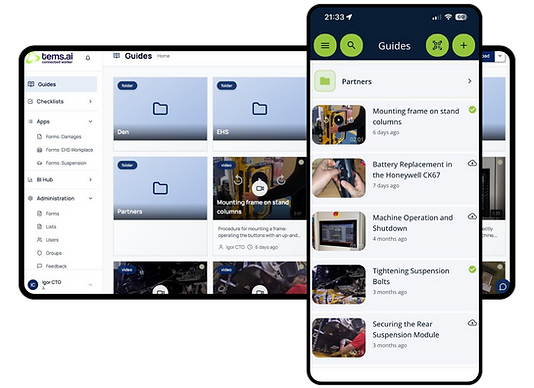Open Battery Replacement in the Honeywell CK67 guide

(412, 170)
